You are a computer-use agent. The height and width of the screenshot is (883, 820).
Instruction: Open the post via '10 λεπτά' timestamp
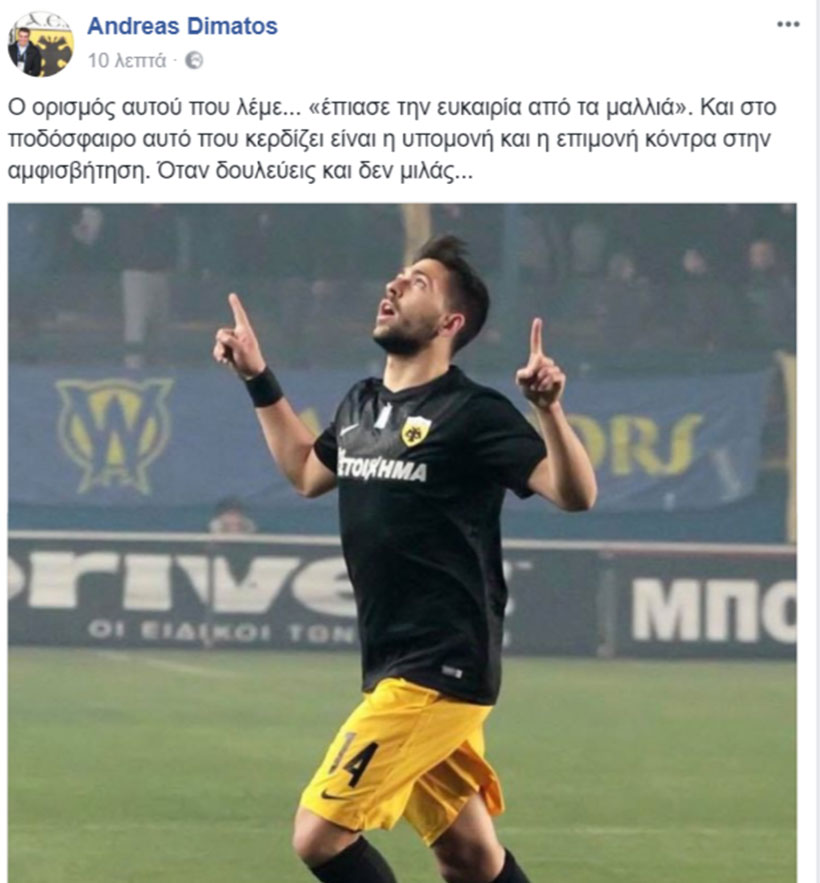pos(127,60)
